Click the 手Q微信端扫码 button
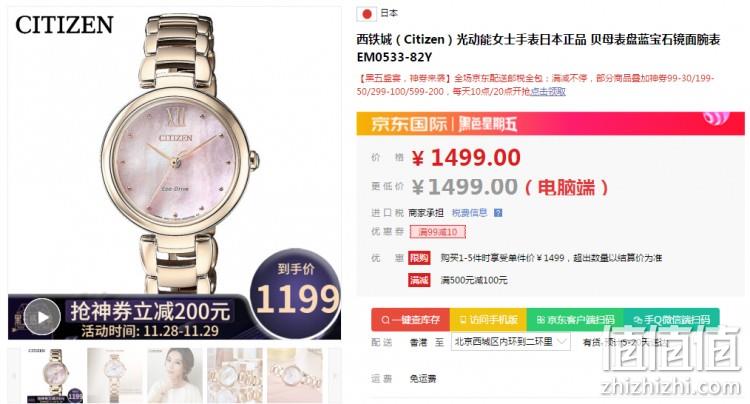The height and width of the screenshot is (404, 750). coord(672,320)
